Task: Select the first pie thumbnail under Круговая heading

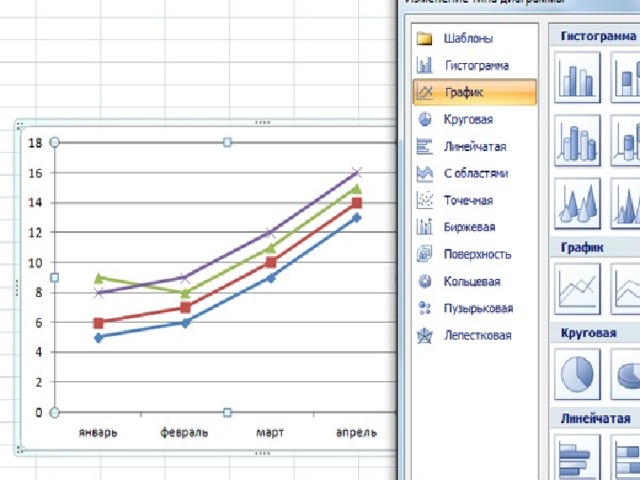Action: [x=577, y=374]
